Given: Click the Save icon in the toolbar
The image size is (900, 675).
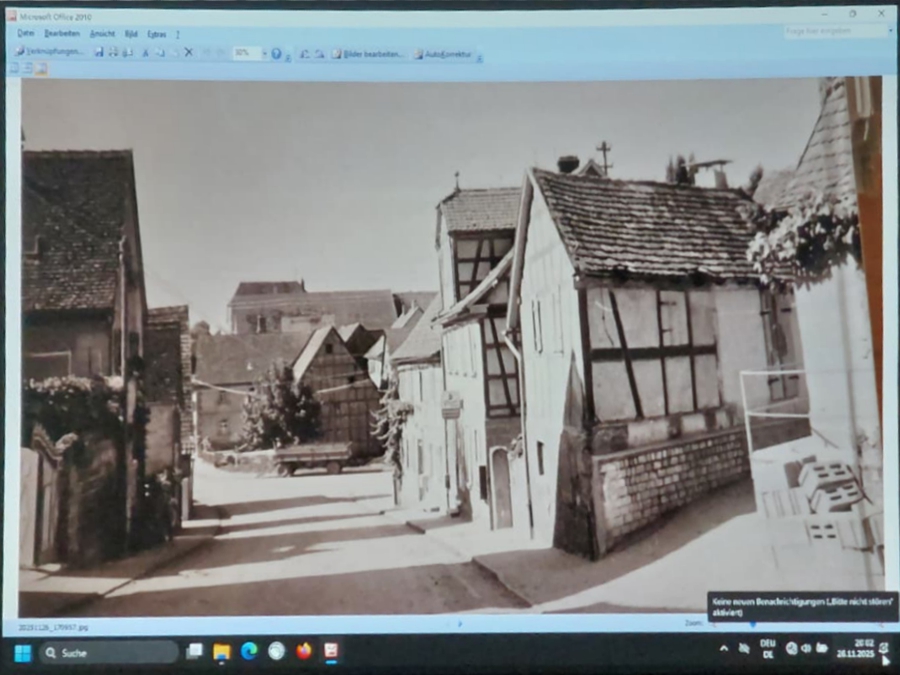Looking at the screenshot, I should tap(99, 52).
